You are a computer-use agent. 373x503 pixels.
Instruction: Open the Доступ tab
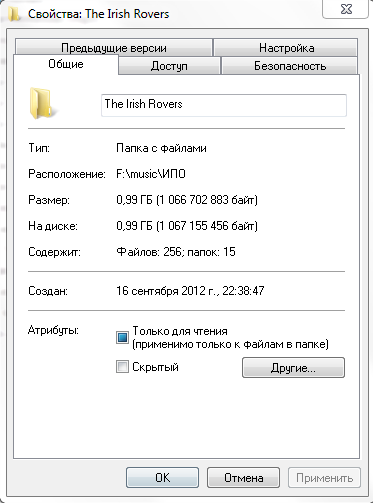point(169,66)
